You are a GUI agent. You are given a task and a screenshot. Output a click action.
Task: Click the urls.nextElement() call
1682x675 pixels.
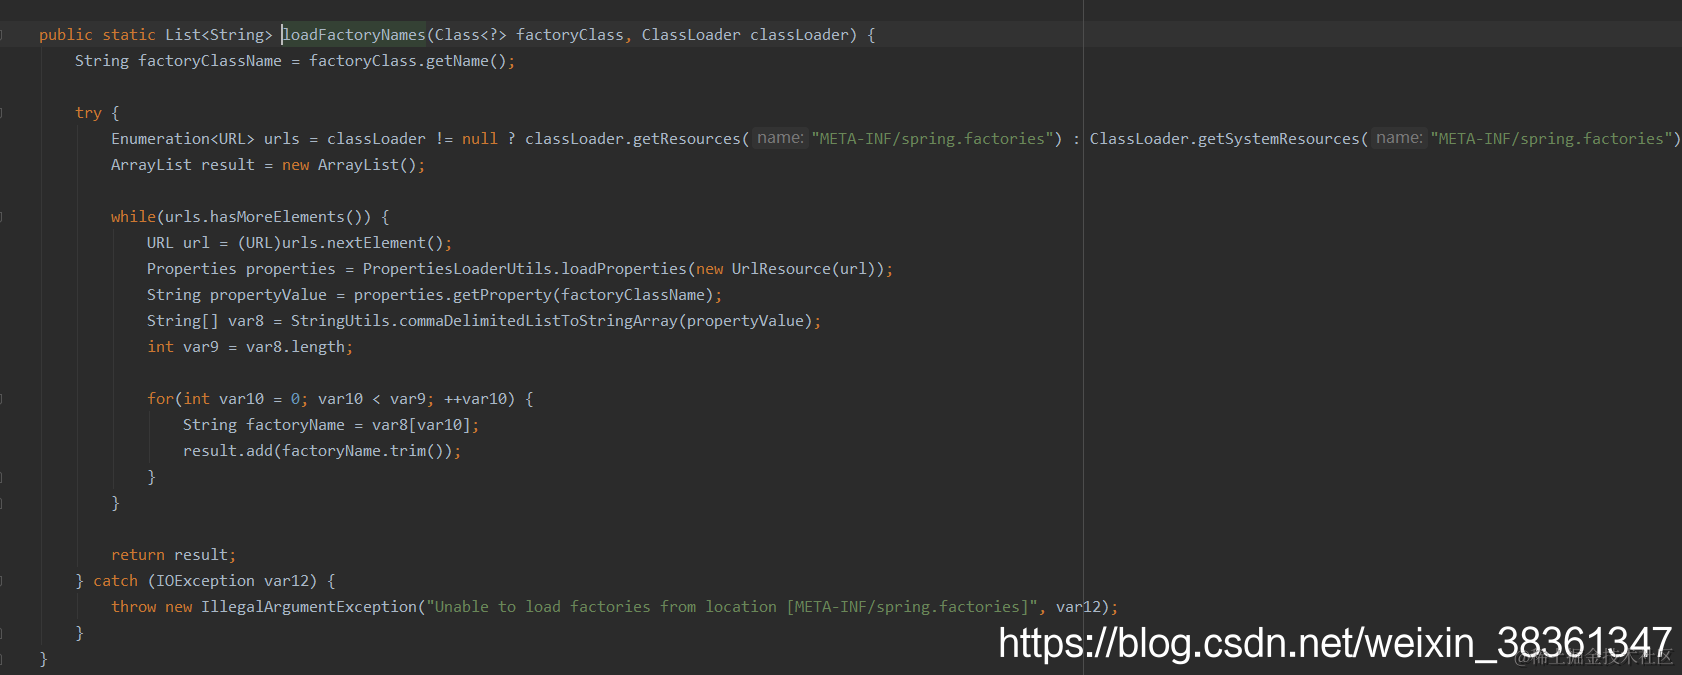(x=363, y=243)
